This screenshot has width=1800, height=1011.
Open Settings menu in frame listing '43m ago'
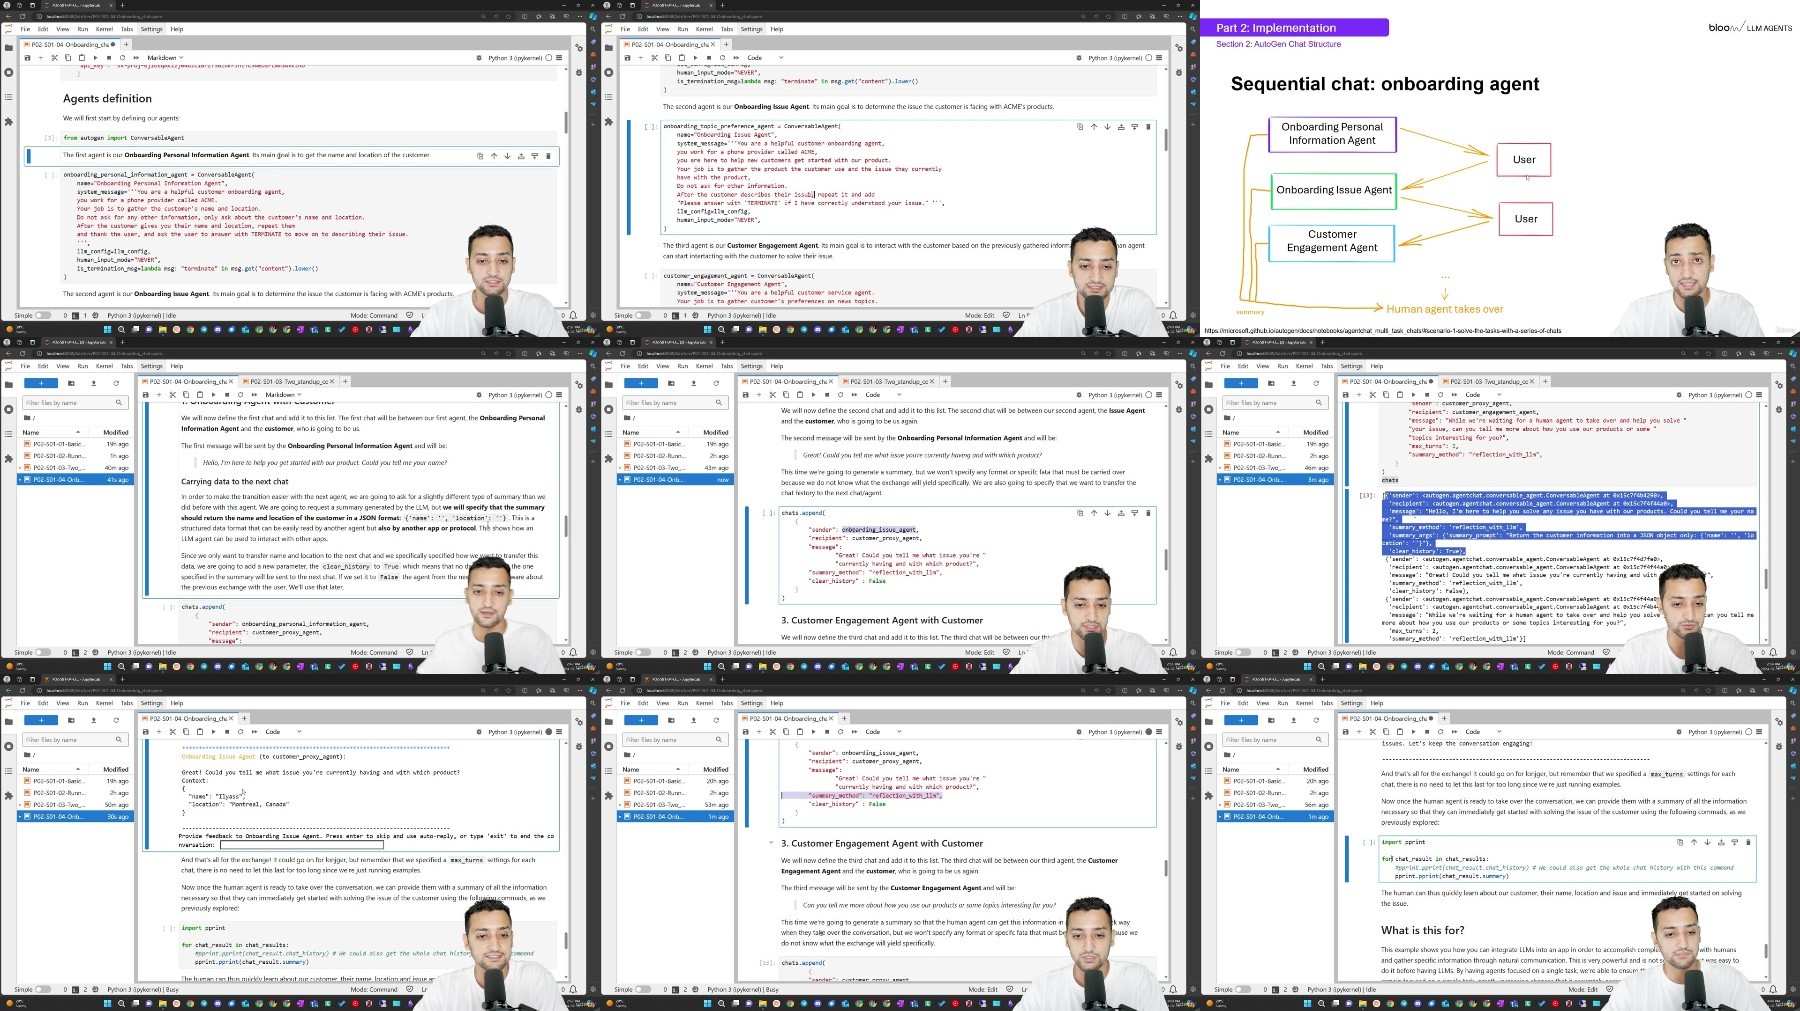(751, 366)
